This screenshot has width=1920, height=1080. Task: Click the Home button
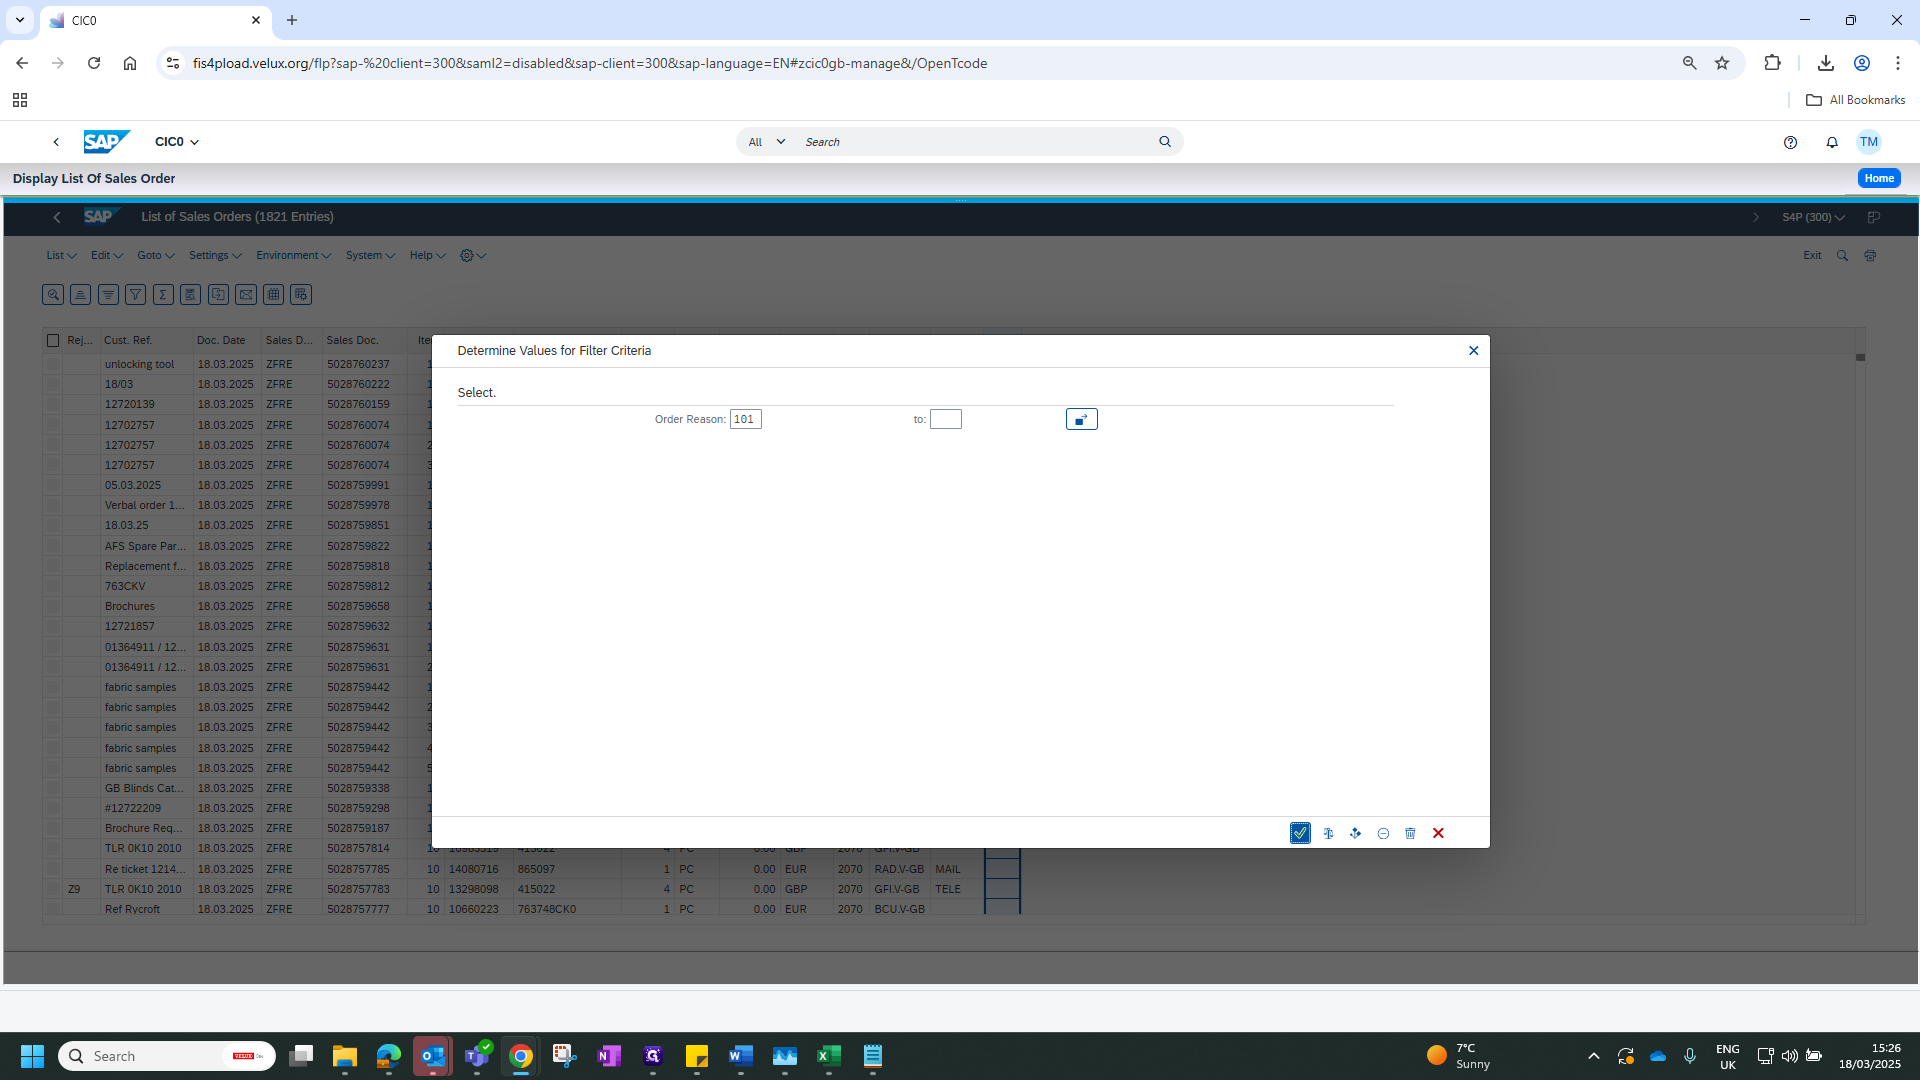click(1879, 178)
